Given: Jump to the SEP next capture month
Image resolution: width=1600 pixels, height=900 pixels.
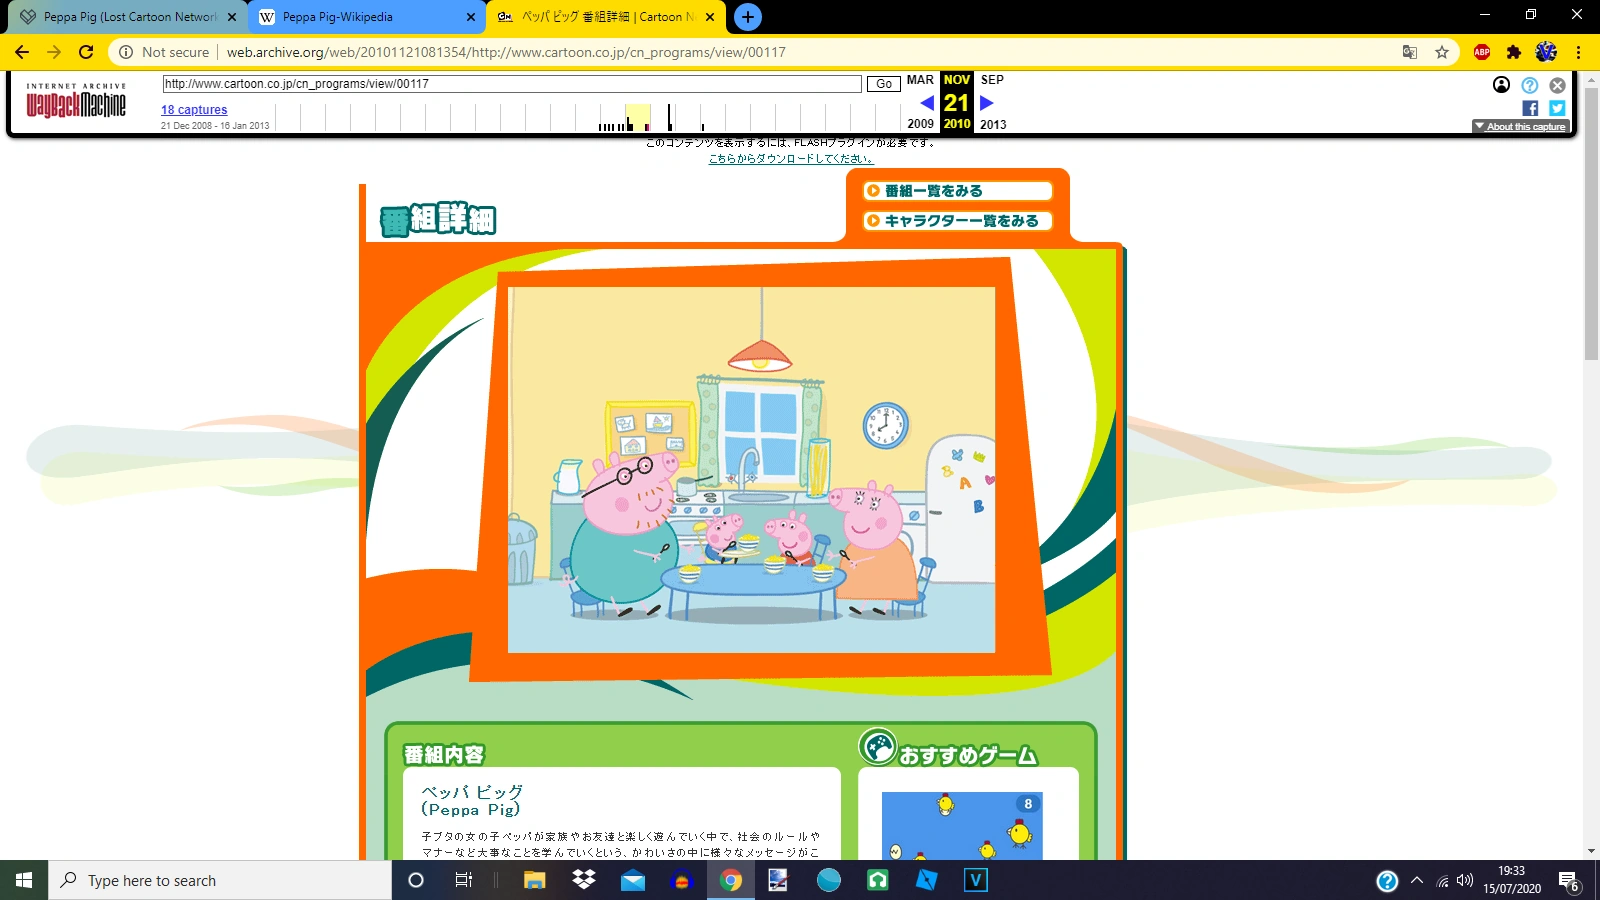Looking at the screenshot, I should point(992,80).
